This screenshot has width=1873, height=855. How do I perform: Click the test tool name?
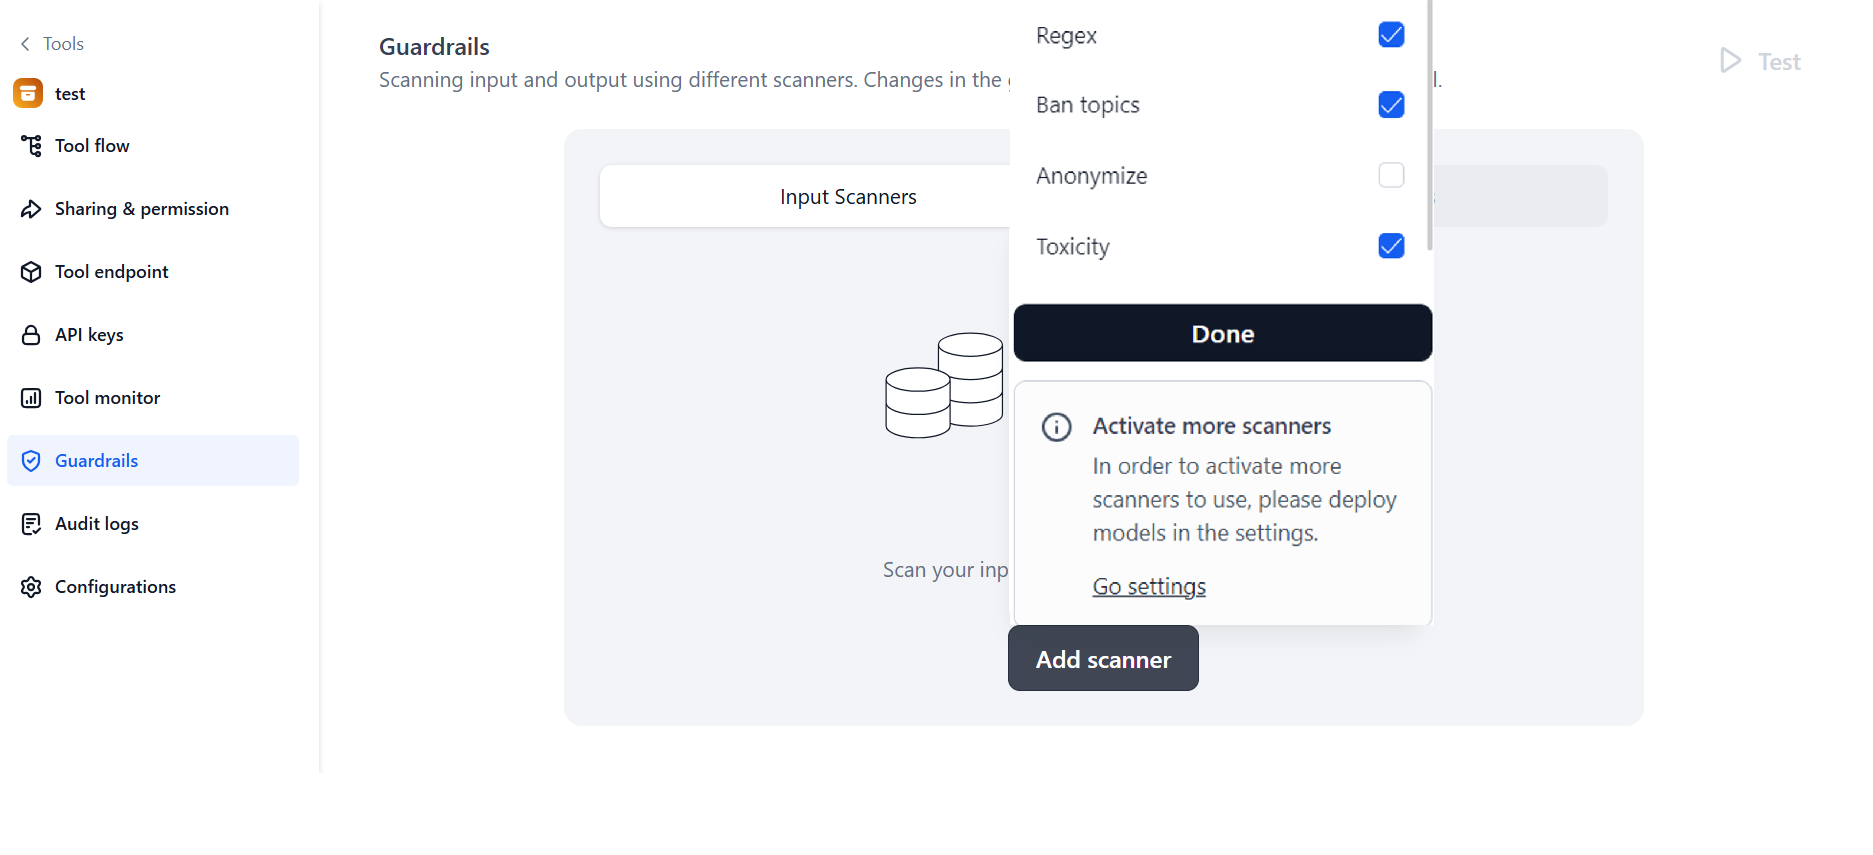[70, 94]
